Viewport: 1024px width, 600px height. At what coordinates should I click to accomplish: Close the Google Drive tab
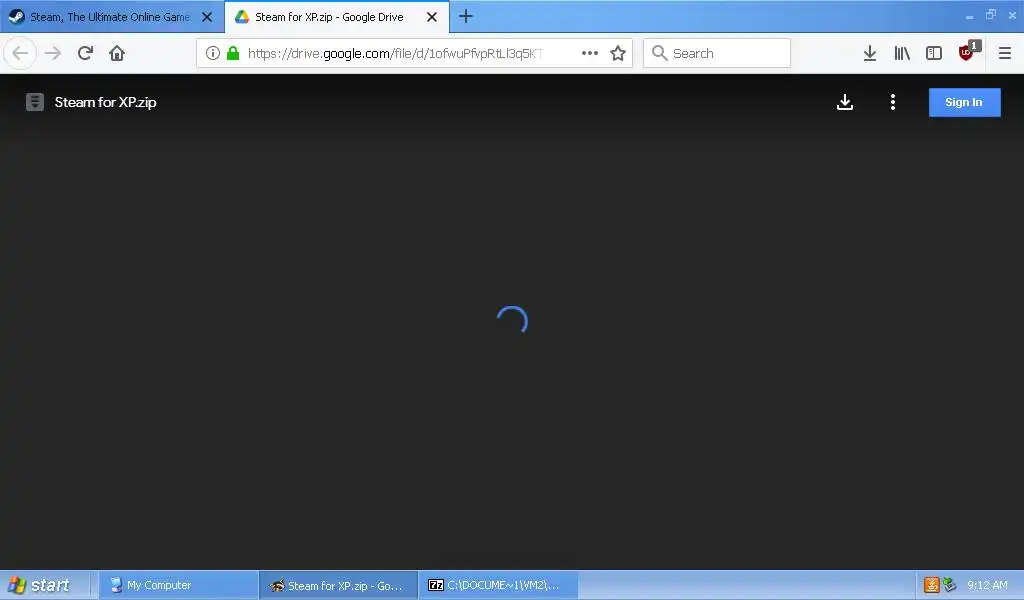pos(432,17)
